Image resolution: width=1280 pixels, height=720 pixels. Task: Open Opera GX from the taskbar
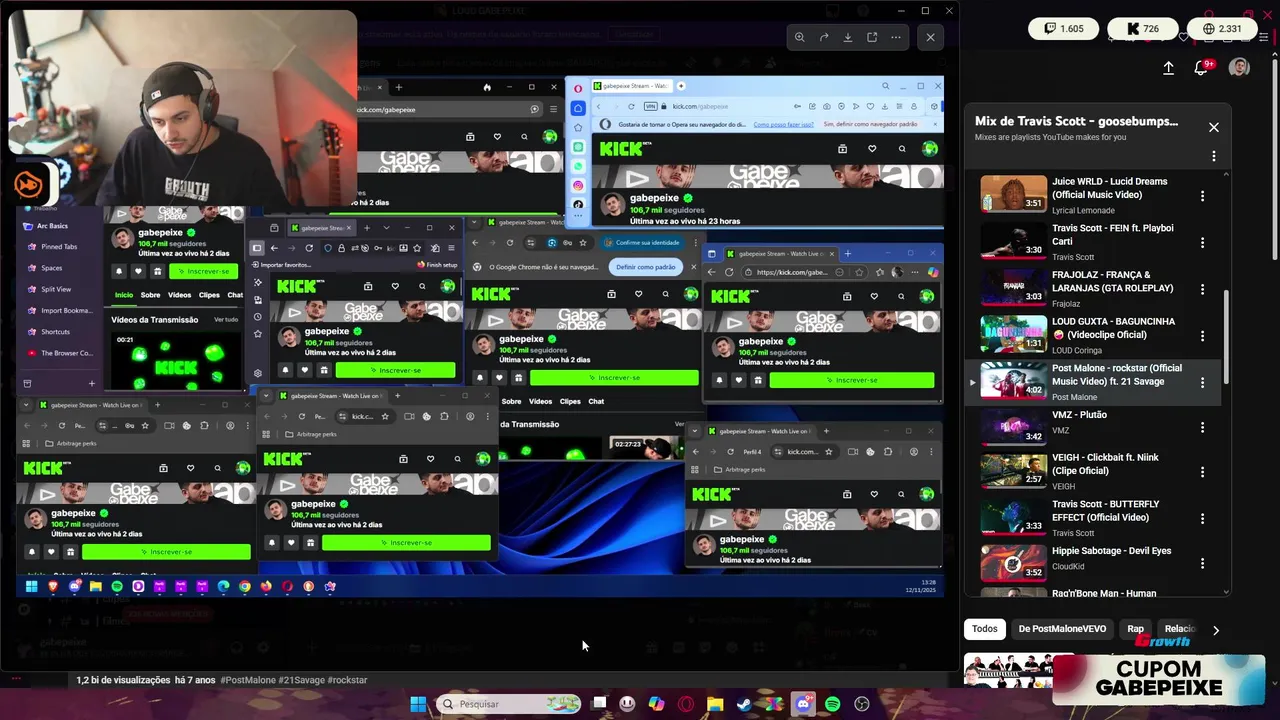[x=686, y=704]
